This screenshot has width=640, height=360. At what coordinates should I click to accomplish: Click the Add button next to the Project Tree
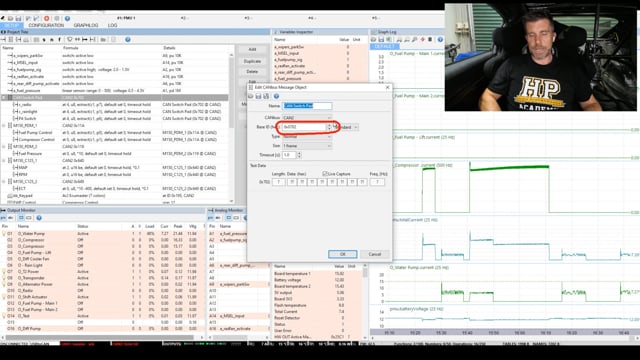(x=252, y=49)
